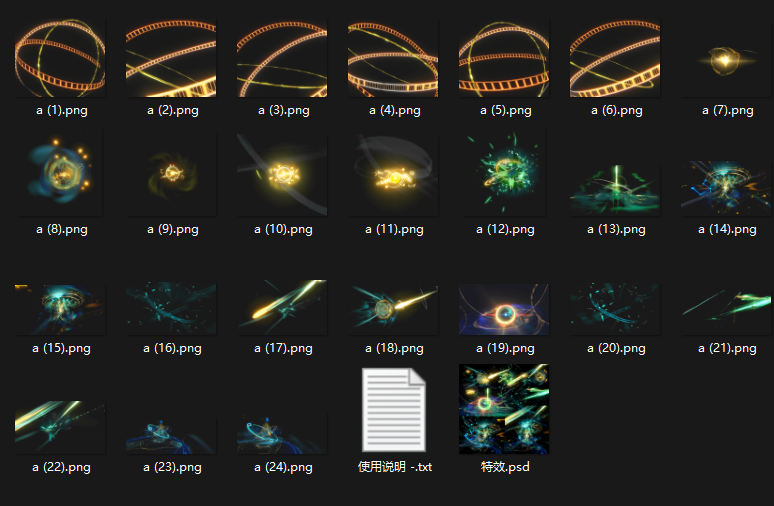Select a (14).png teal vortex thumbnail

[726, 188]
